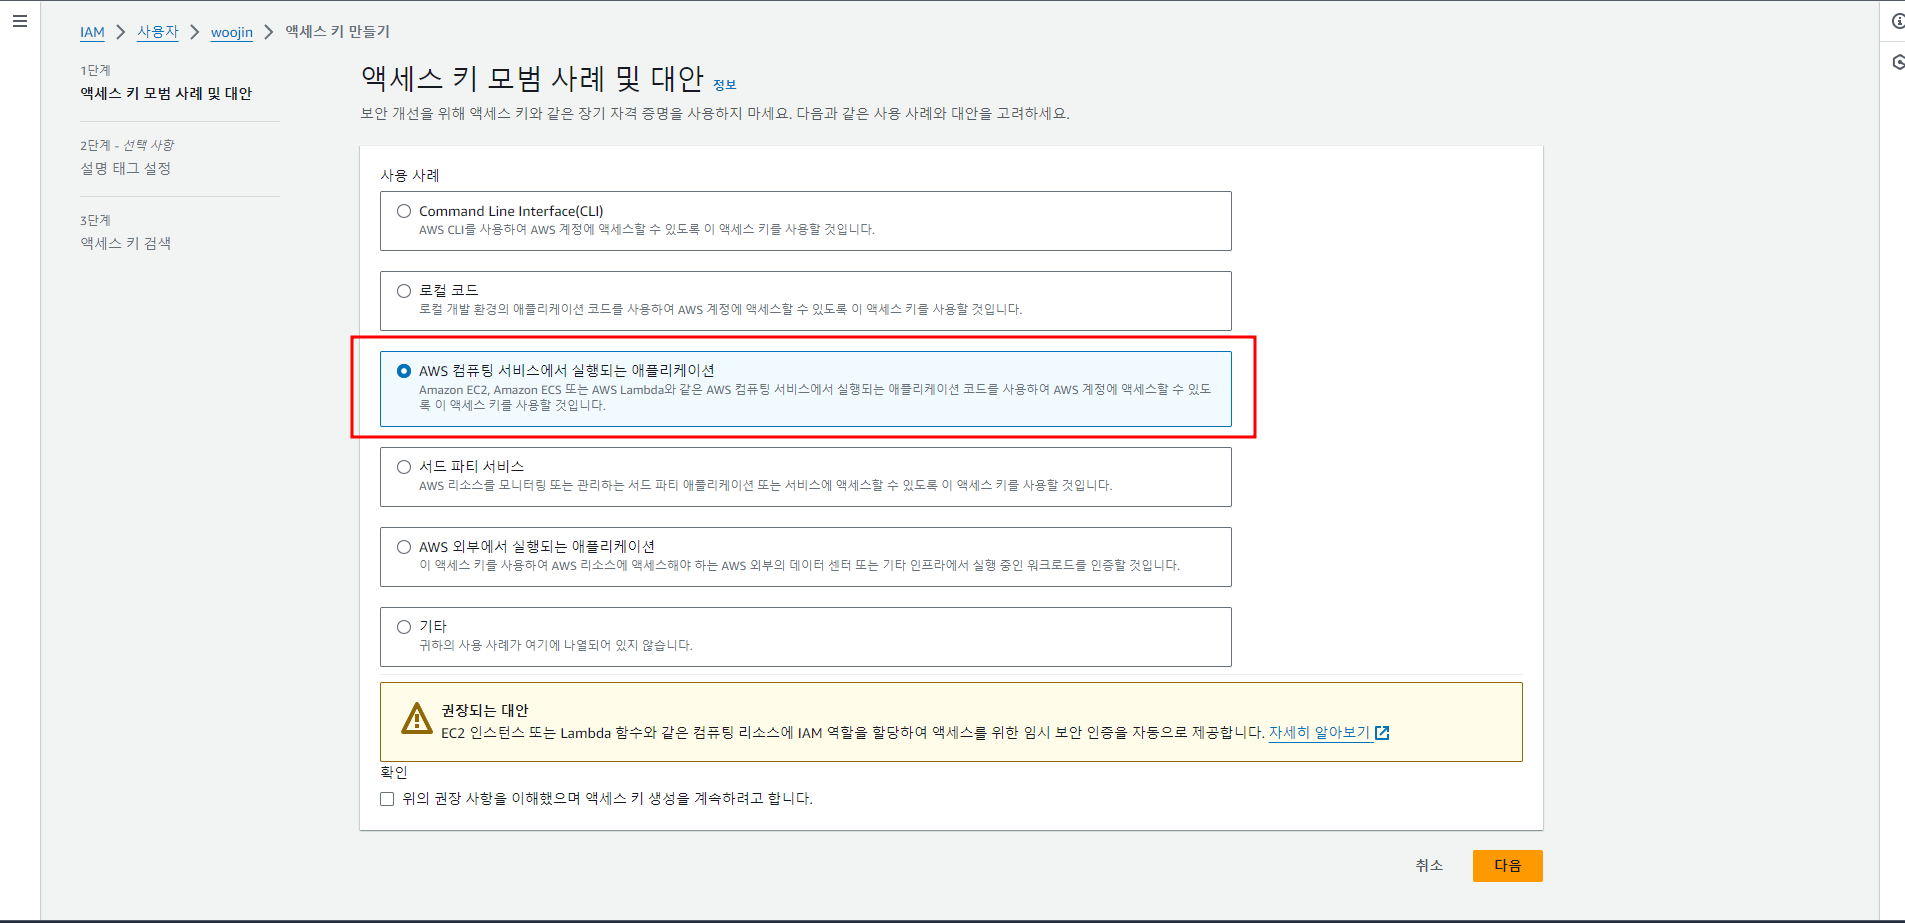The height and width of the screenshot is (923, 1905).
Task: Select the 기타 use case option
Action: tap(403, 626)
